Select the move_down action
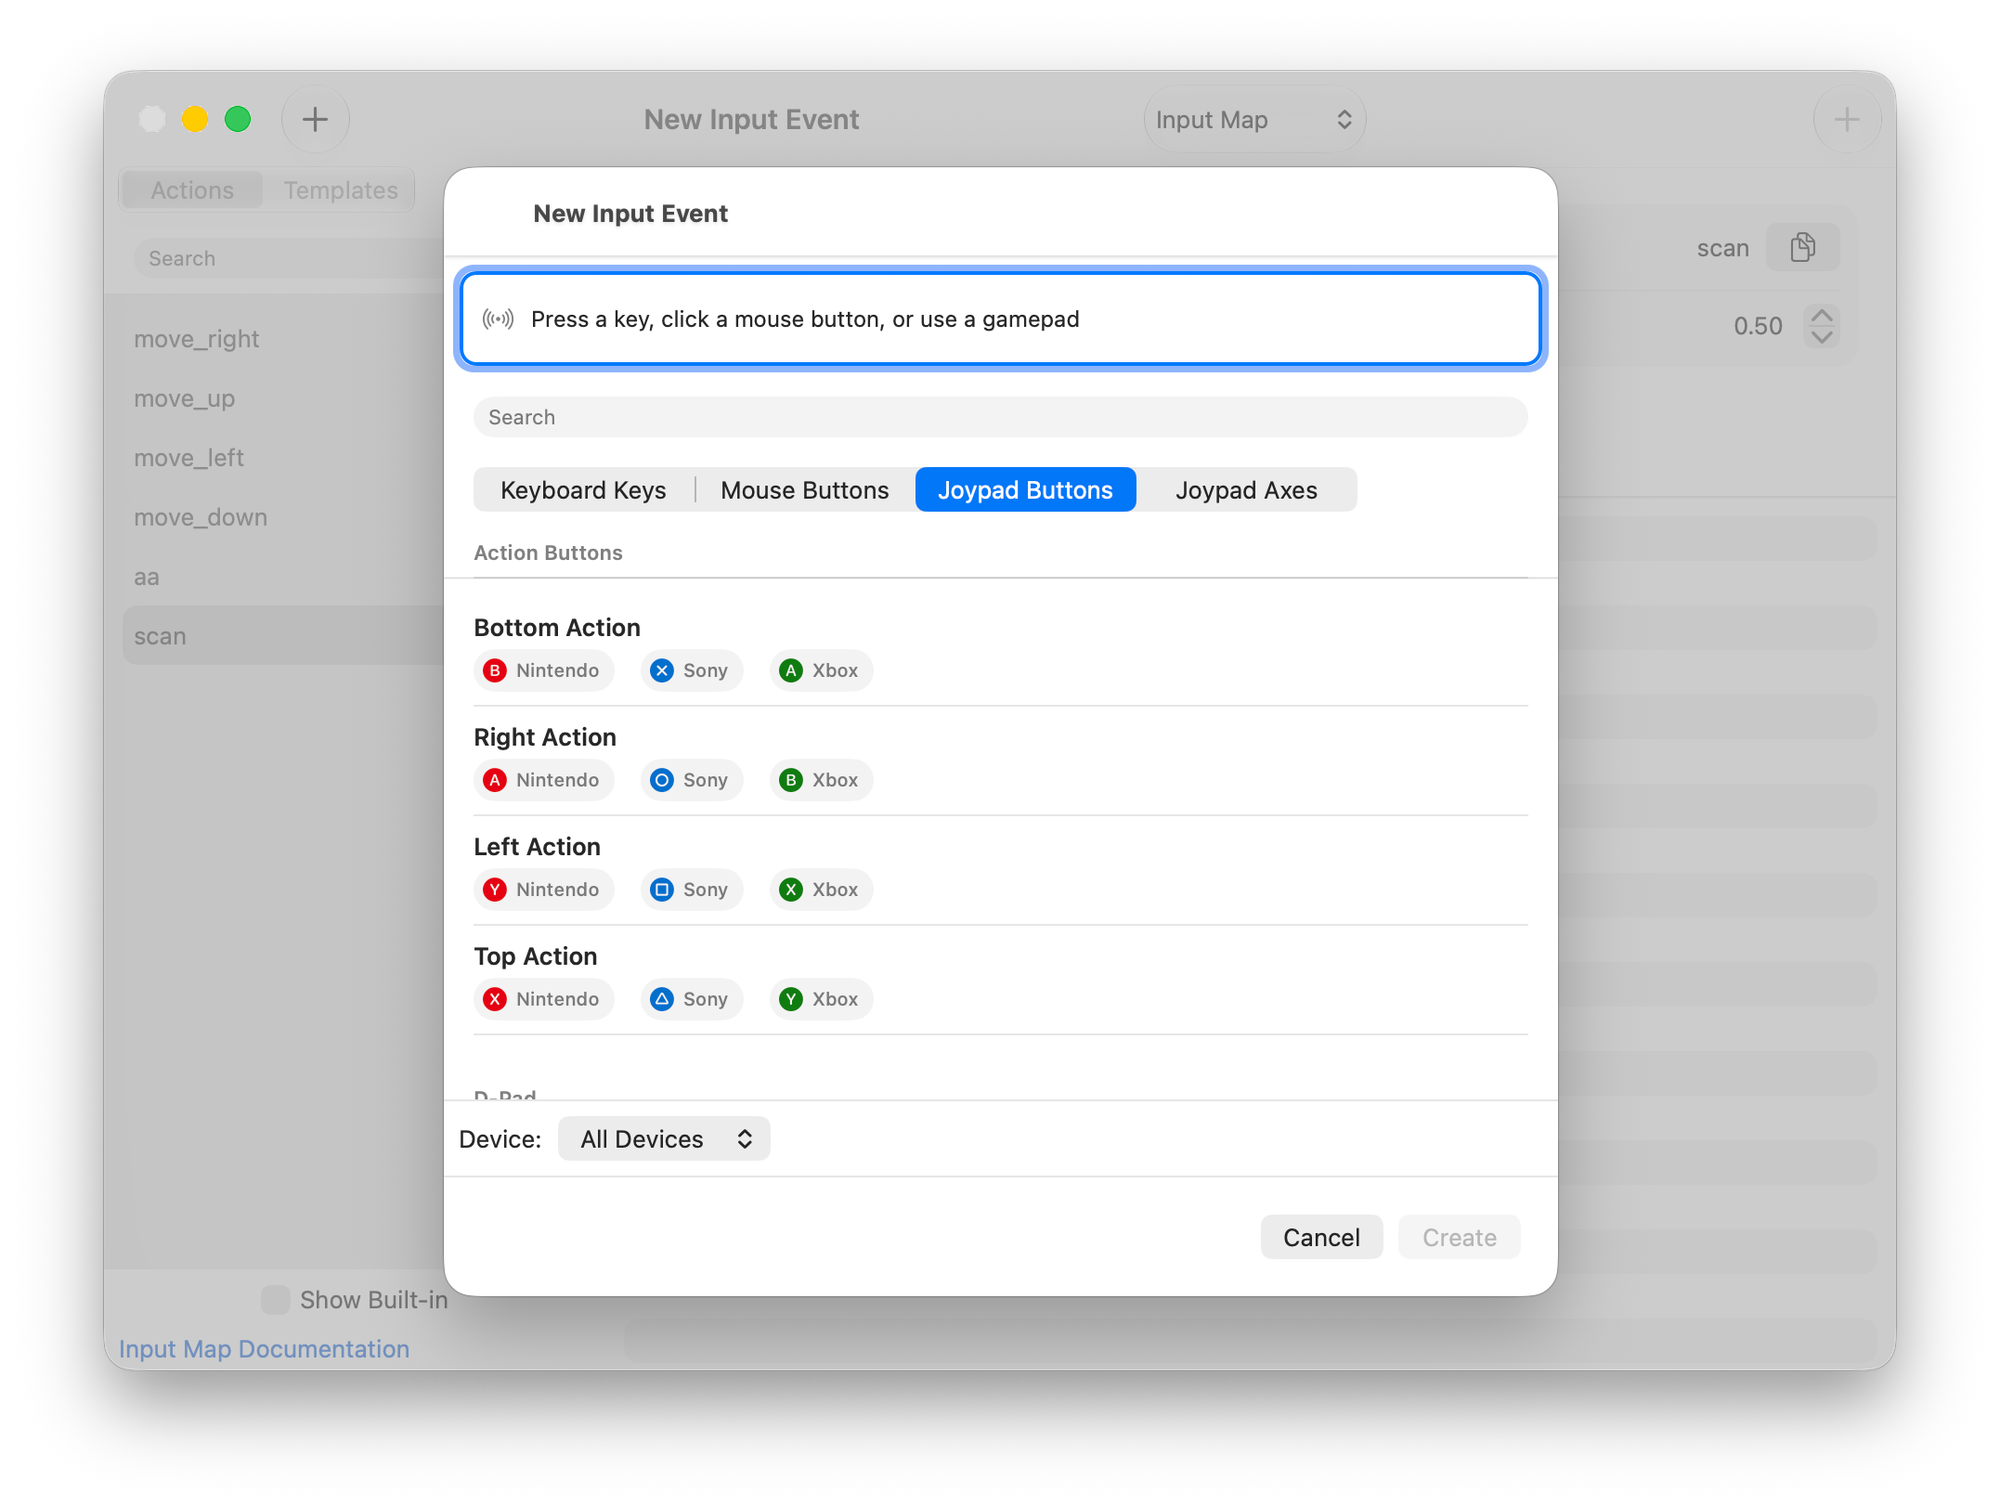 coord(283,517)
